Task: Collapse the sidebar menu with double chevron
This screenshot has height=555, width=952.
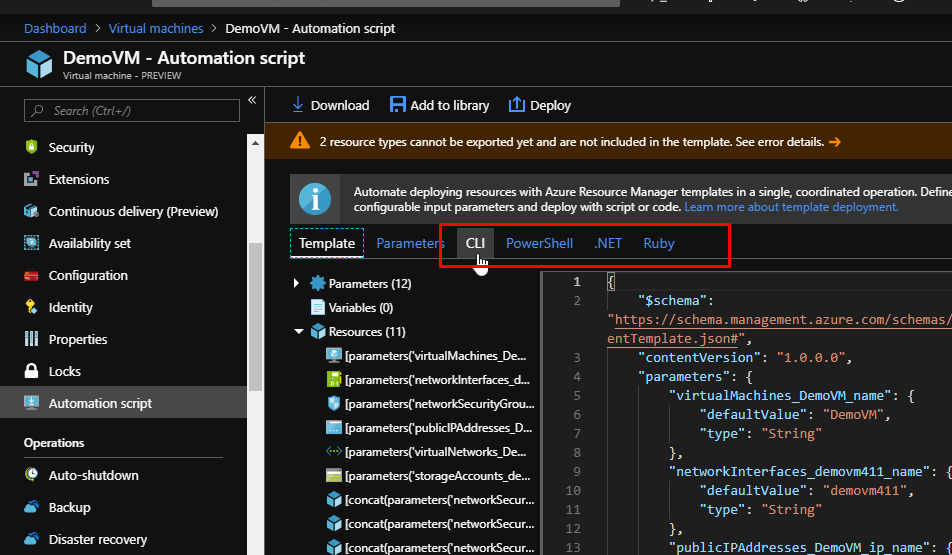Action: pyautogui.click(x=253, y=100)
